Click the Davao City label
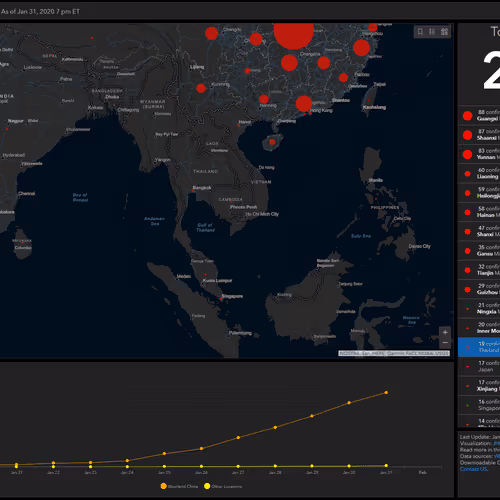Image resolution: width=500 pixels, height=500 pixels. pos(420,246)
